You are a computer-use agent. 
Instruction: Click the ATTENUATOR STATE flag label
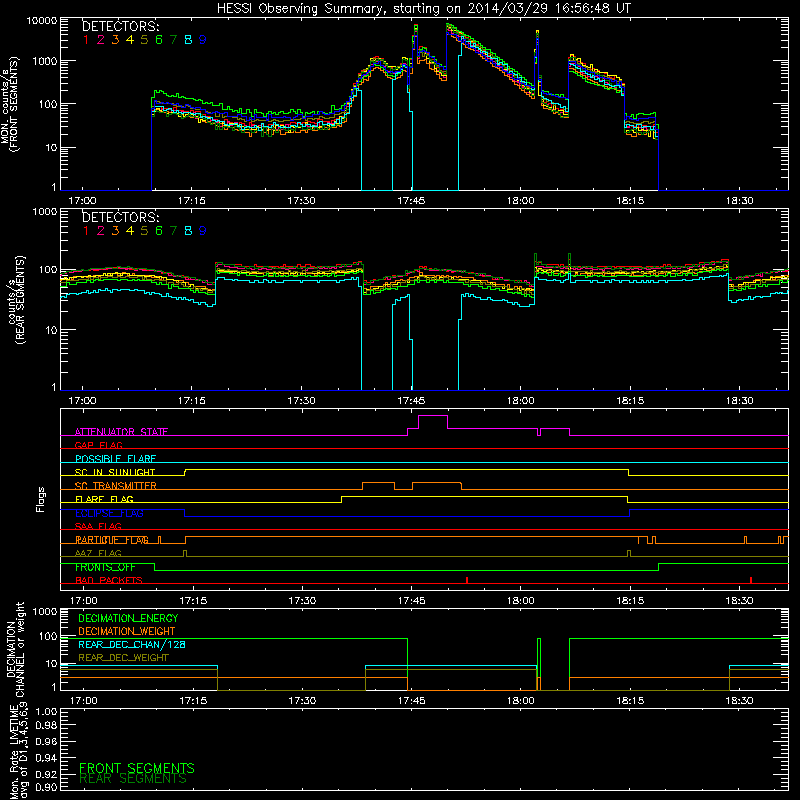(121, 432)
